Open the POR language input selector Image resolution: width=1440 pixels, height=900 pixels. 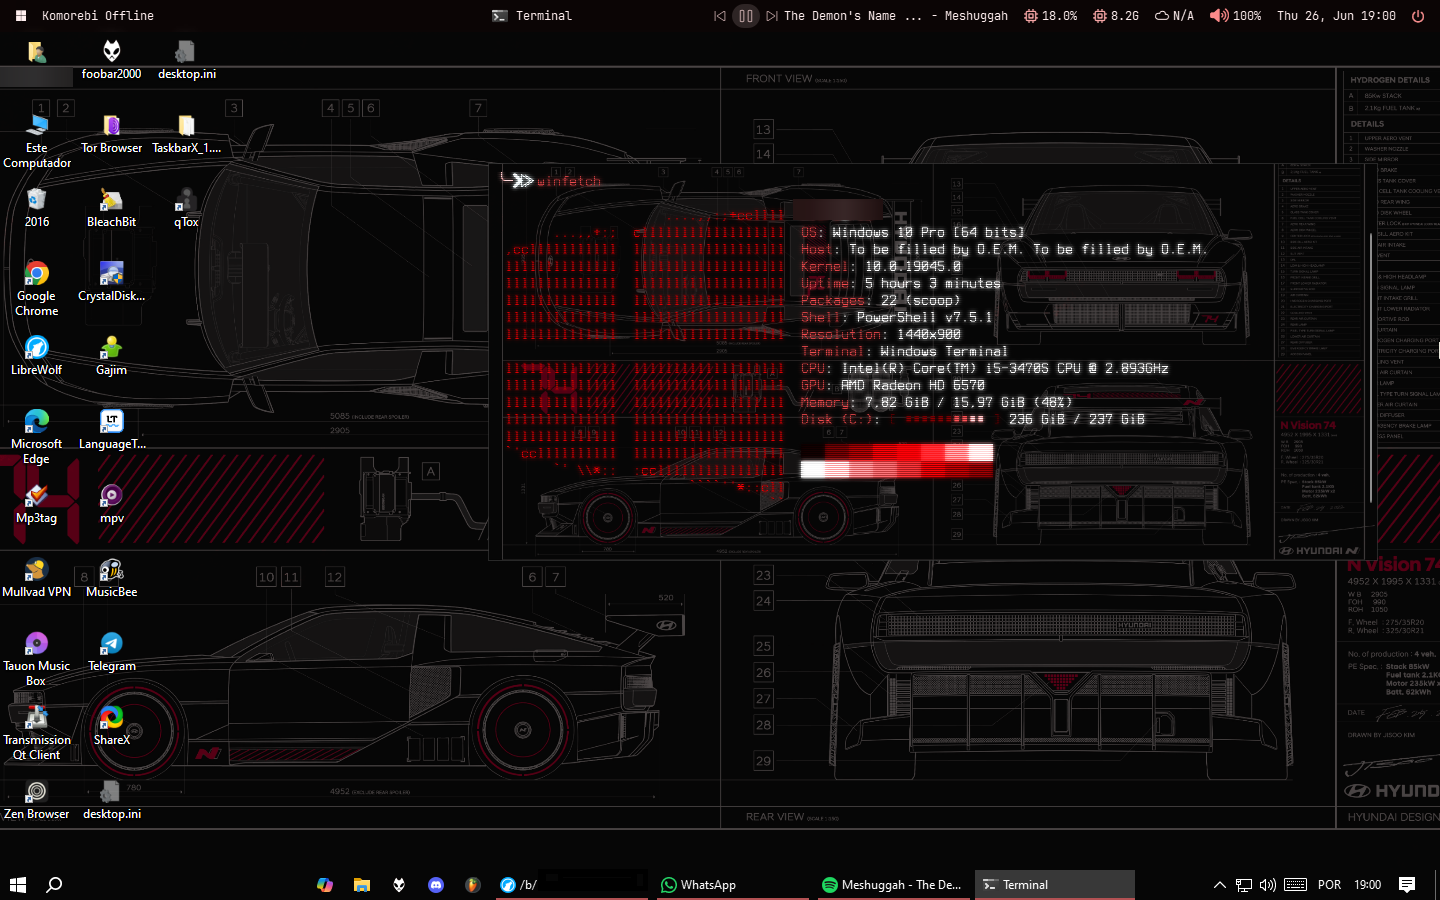1330,884
